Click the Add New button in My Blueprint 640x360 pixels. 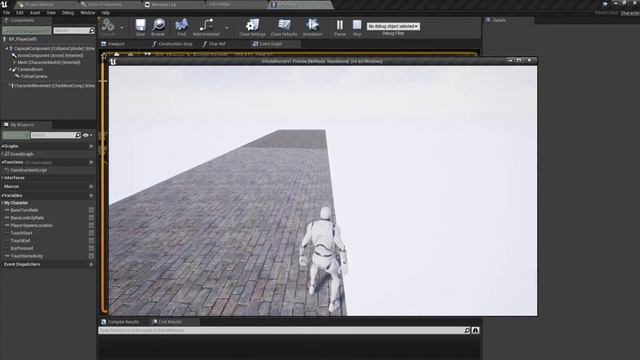tap(16, 135)
